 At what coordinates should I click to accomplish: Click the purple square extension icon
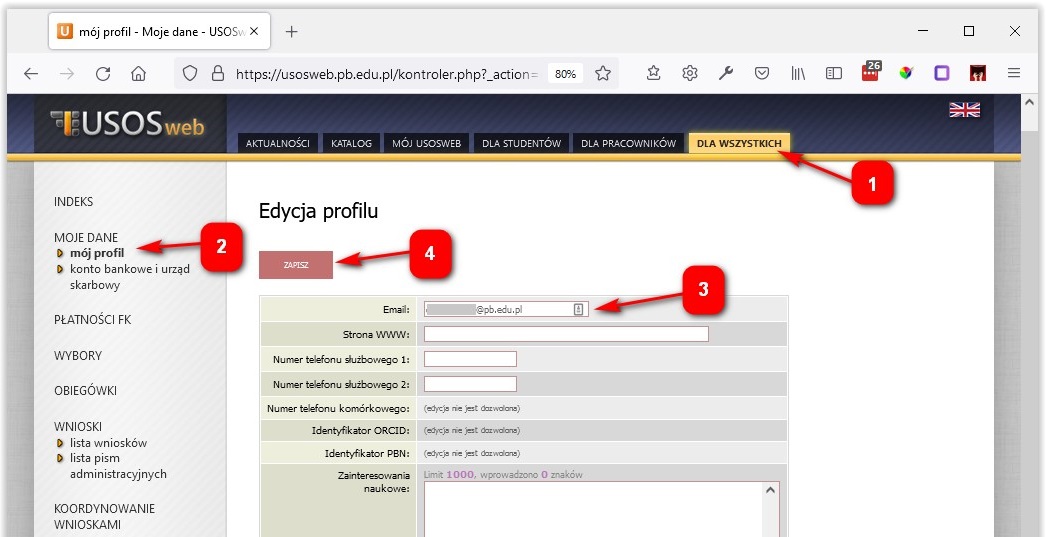[942, 73]
